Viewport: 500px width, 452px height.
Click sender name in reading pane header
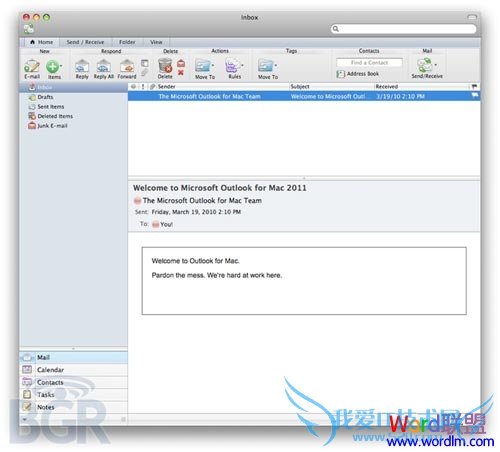click(202, 201)
